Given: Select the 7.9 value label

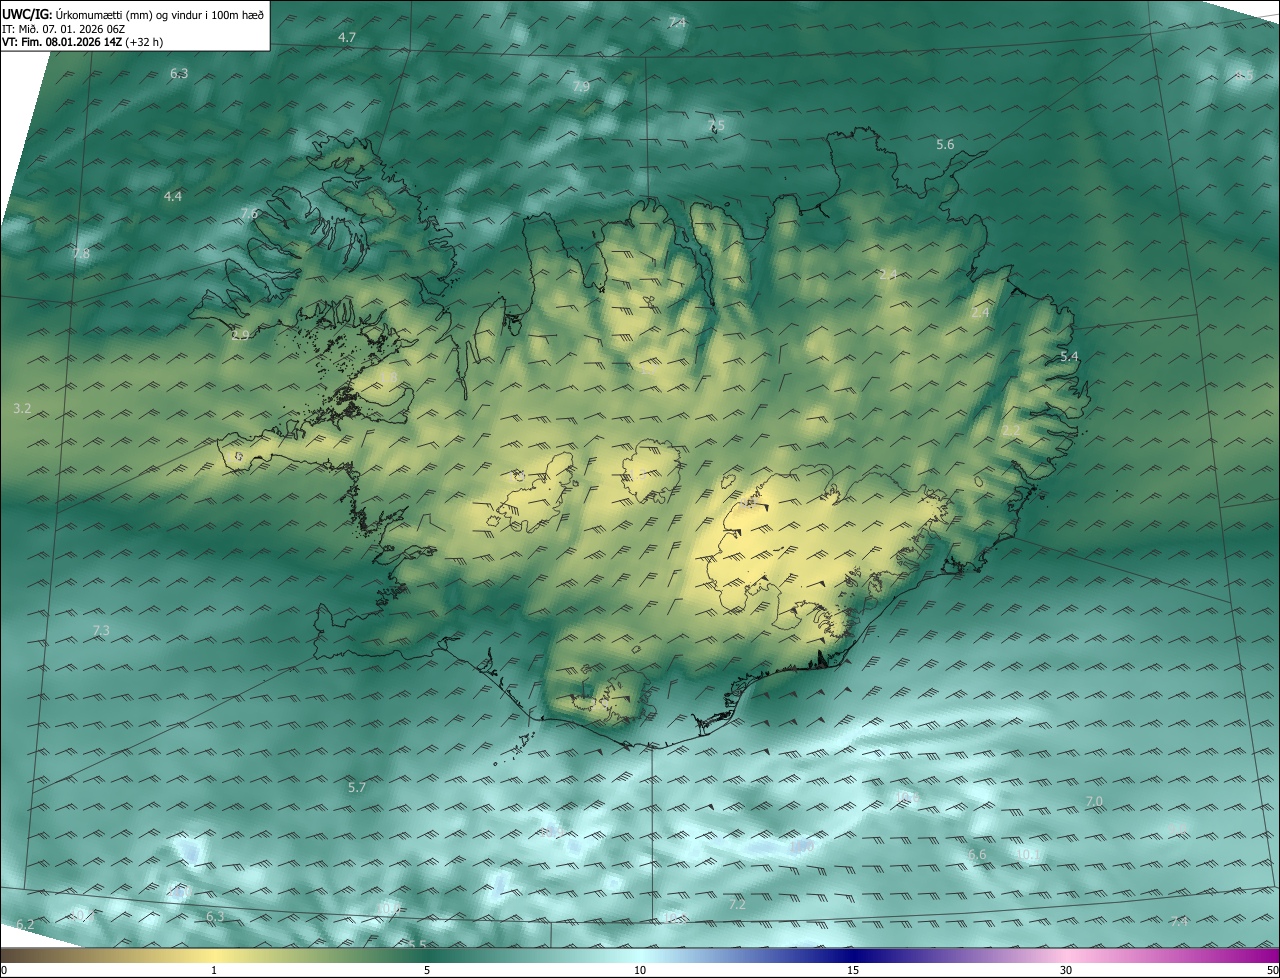Looking at the screenshot, I should (x=581, y=87).
